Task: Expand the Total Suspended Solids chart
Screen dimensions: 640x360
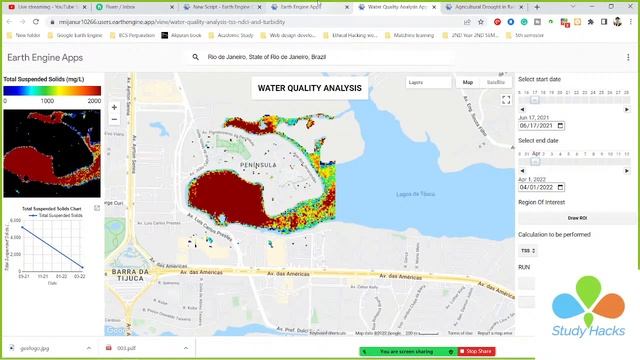Action: pos(97,208)
